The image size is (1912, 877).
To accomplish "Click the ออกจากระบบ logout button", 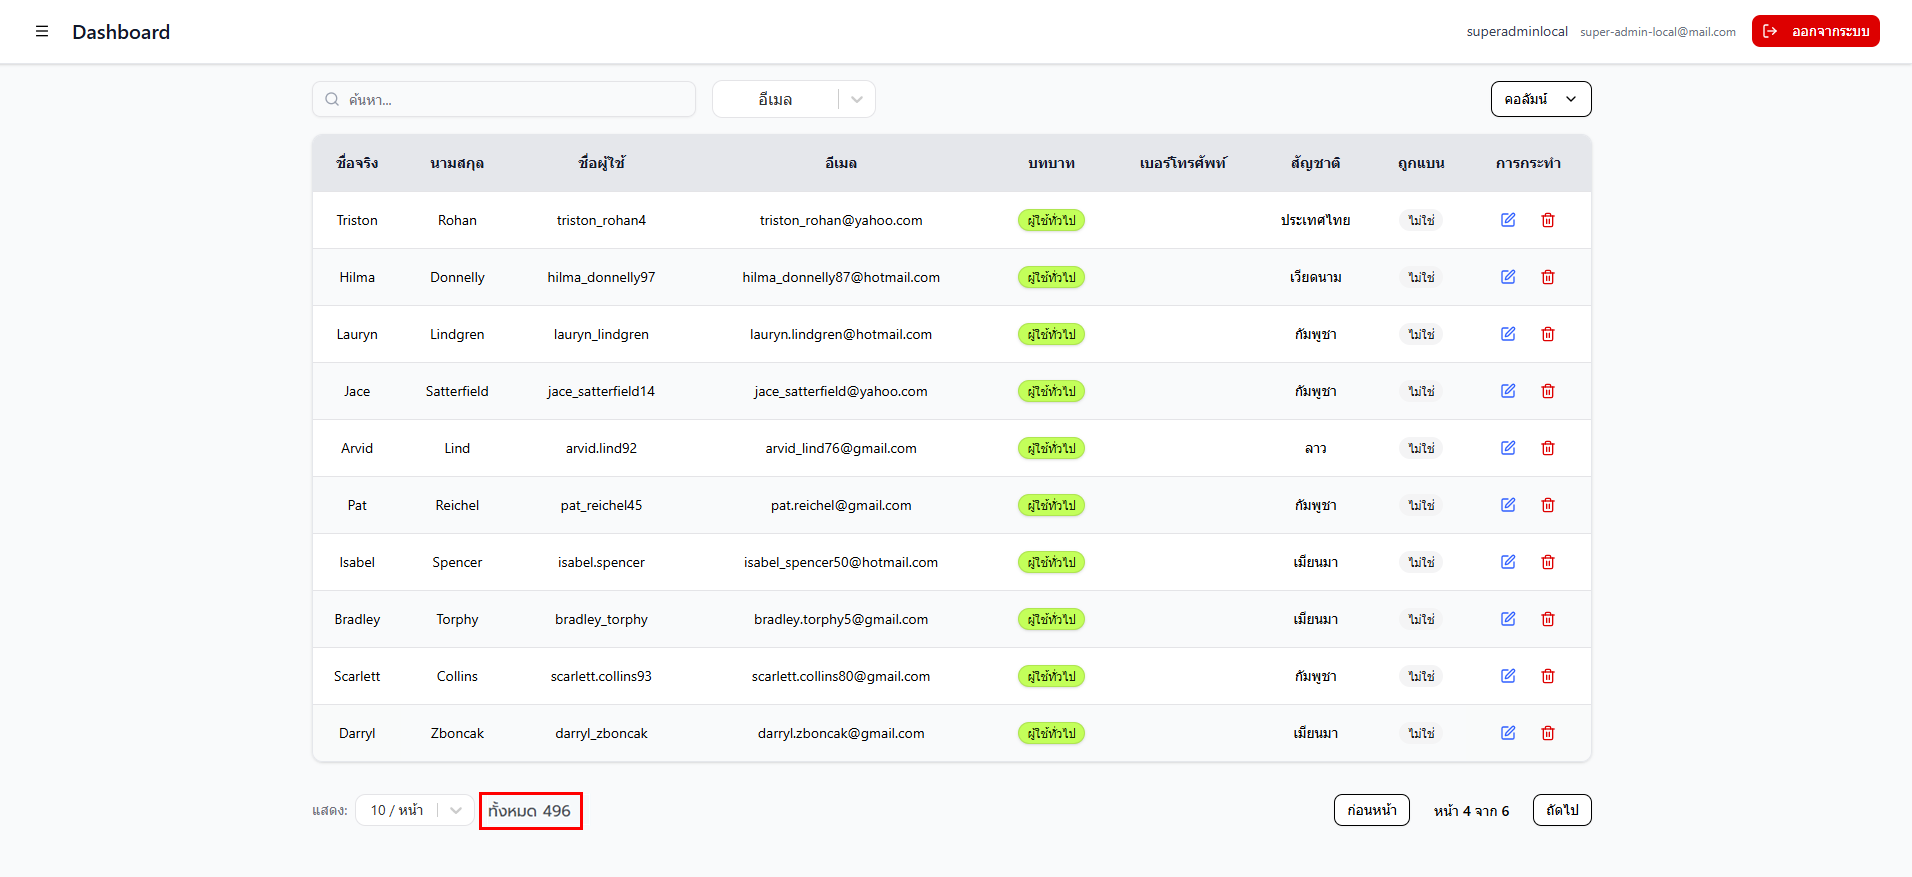I will [x=1815, y=31].
